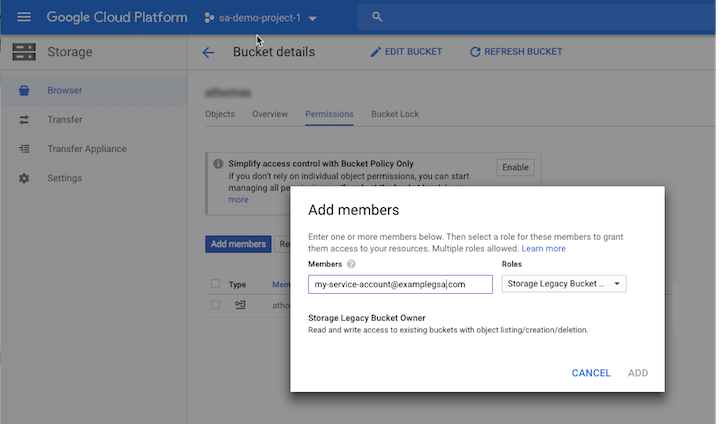720x424 pixels.
Task: Open the Learn more link in dialog
Action: [543, 249]
